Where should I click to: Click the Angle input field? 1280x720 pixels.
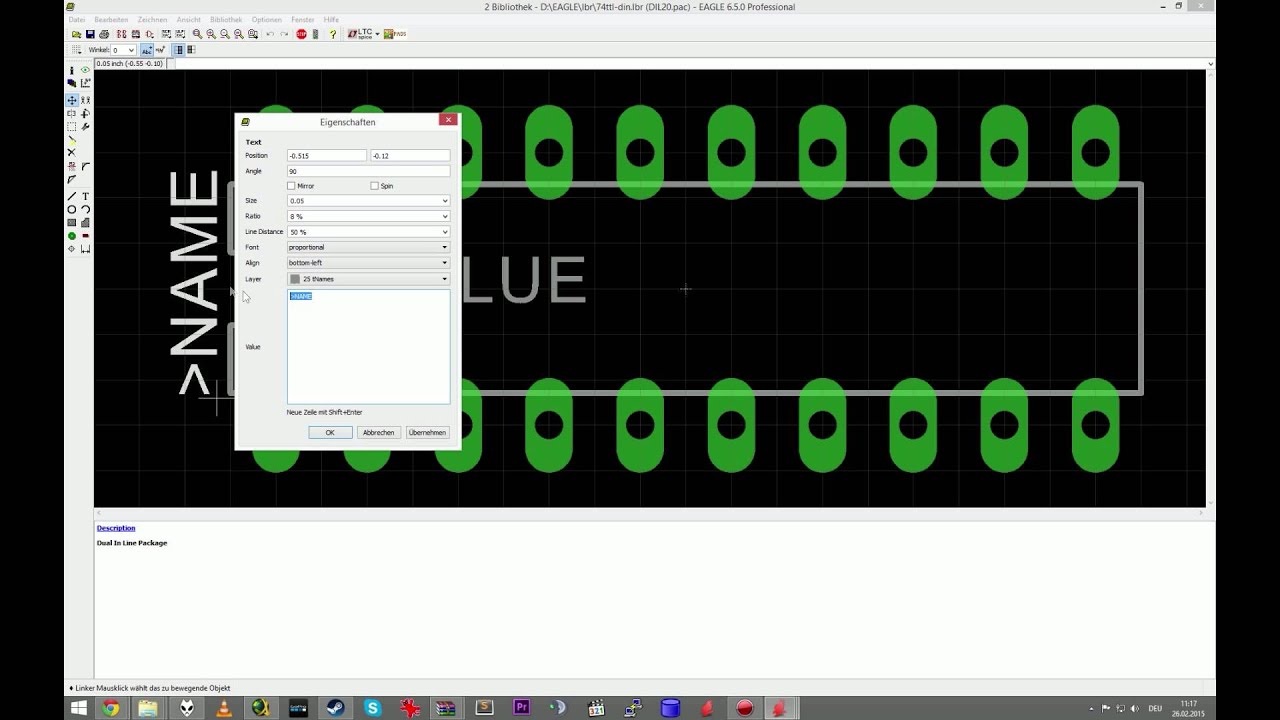[368, 171]
